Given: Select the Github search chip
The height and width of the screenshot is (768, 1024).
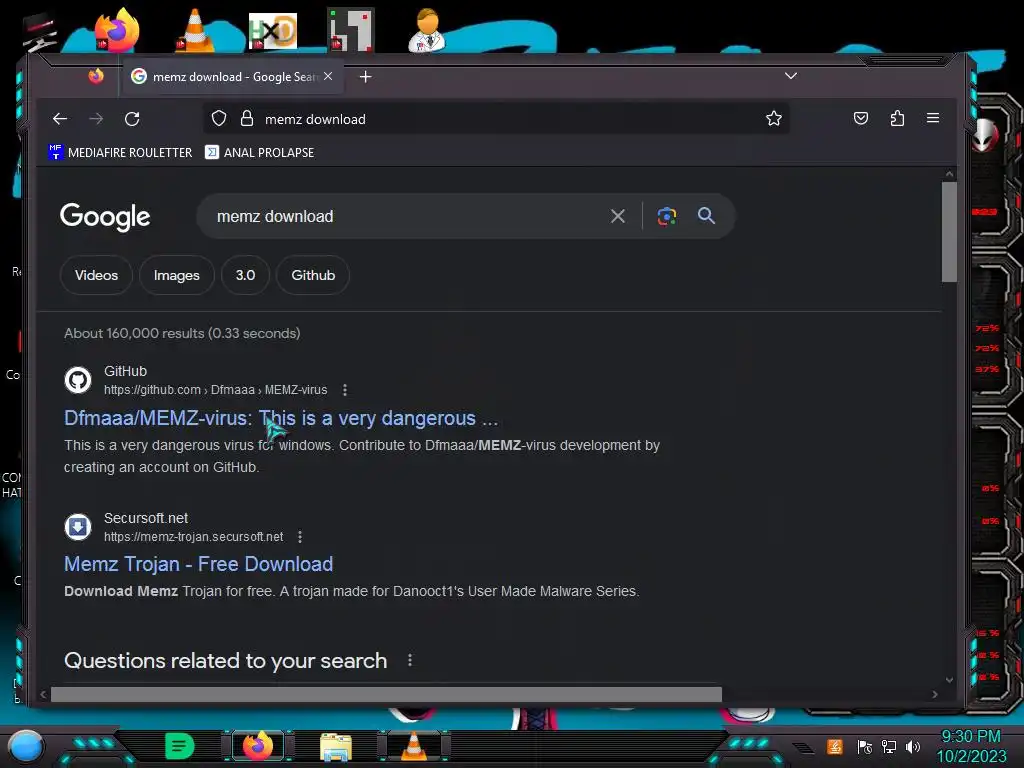Looking at the screenshot, I should tap(313, 275).
